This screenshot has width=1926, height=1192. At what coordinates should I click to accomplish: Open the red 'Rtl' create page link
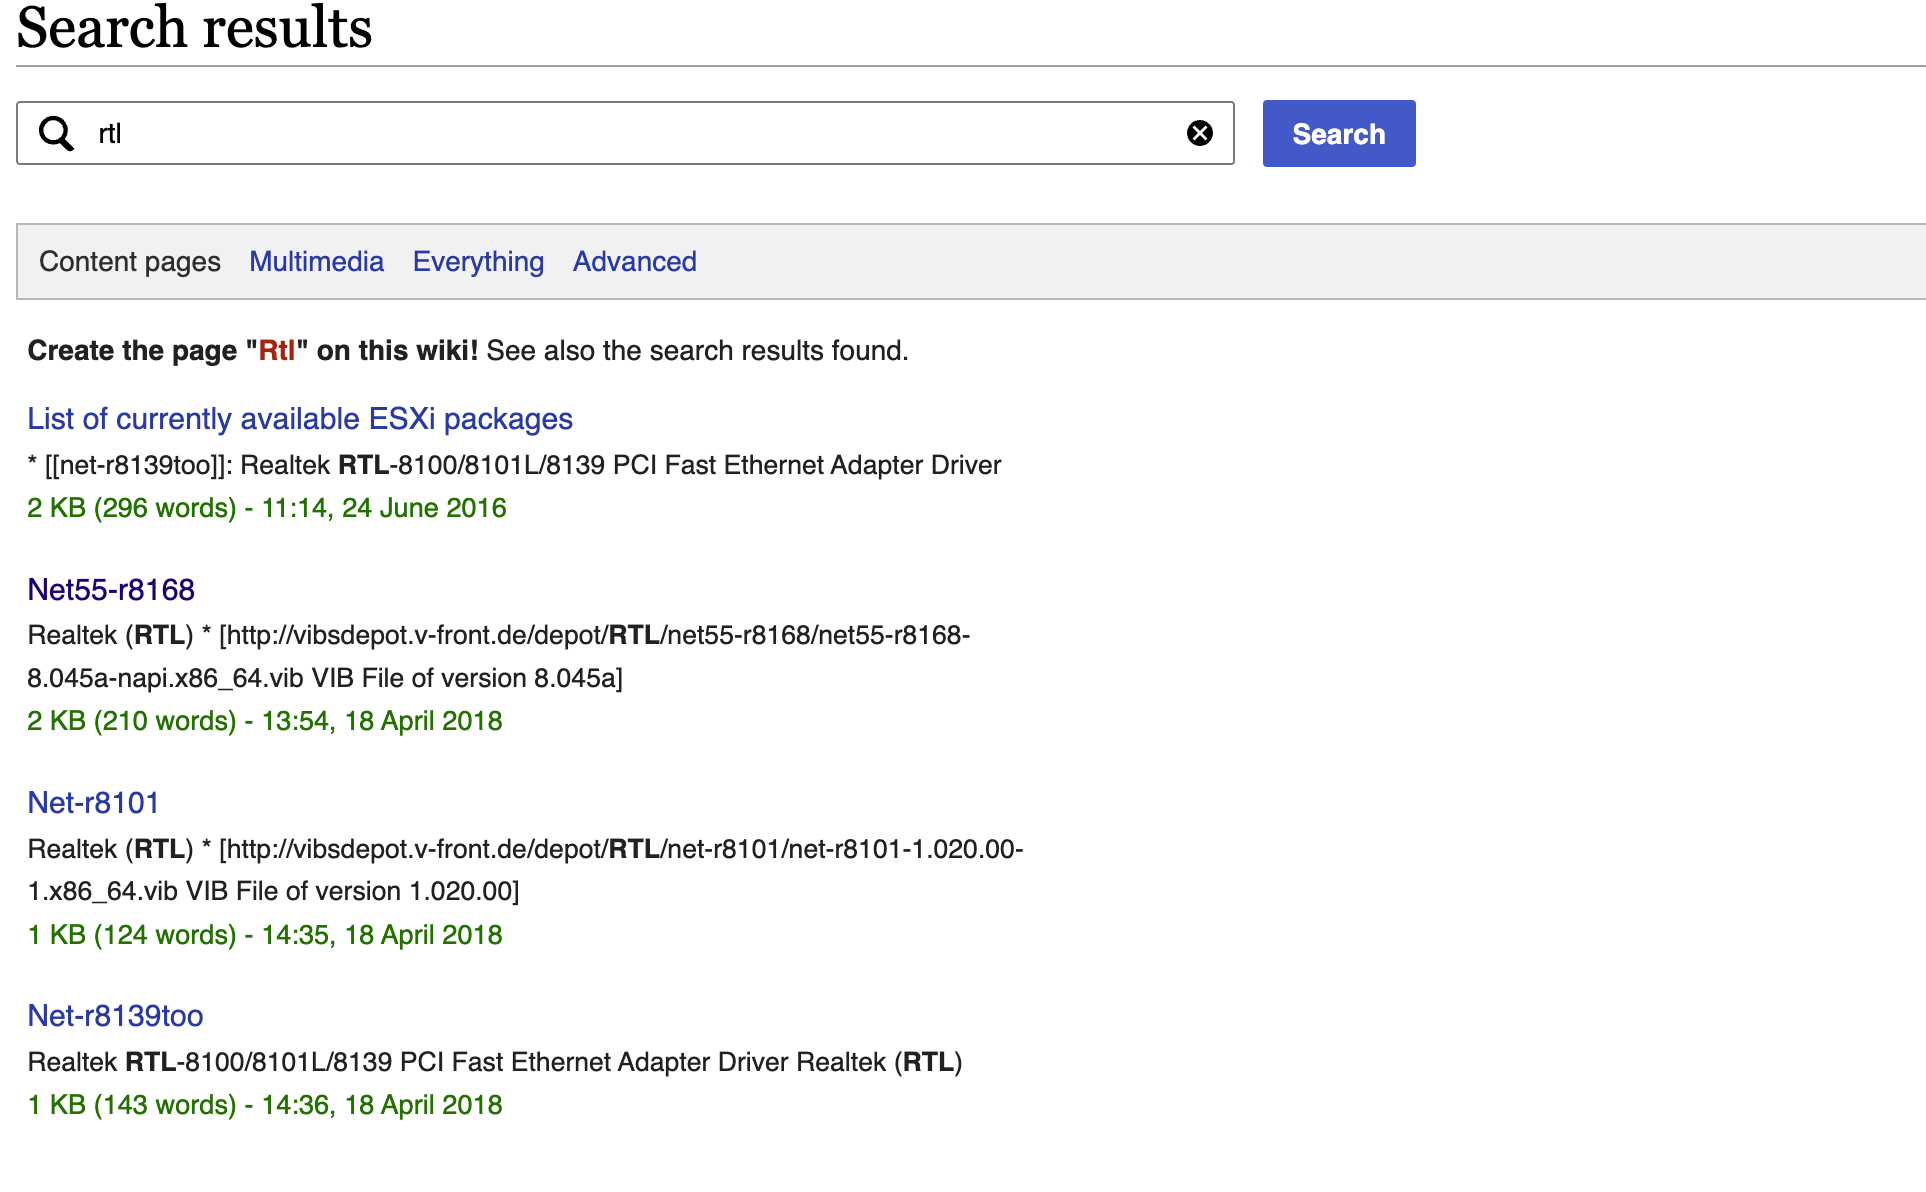point(277,351)
